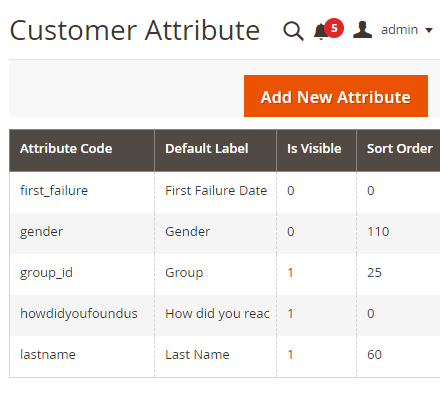Open the admin username menu
Image resolution: width=440 pixels, height=400 pixels.
(399, 30)
